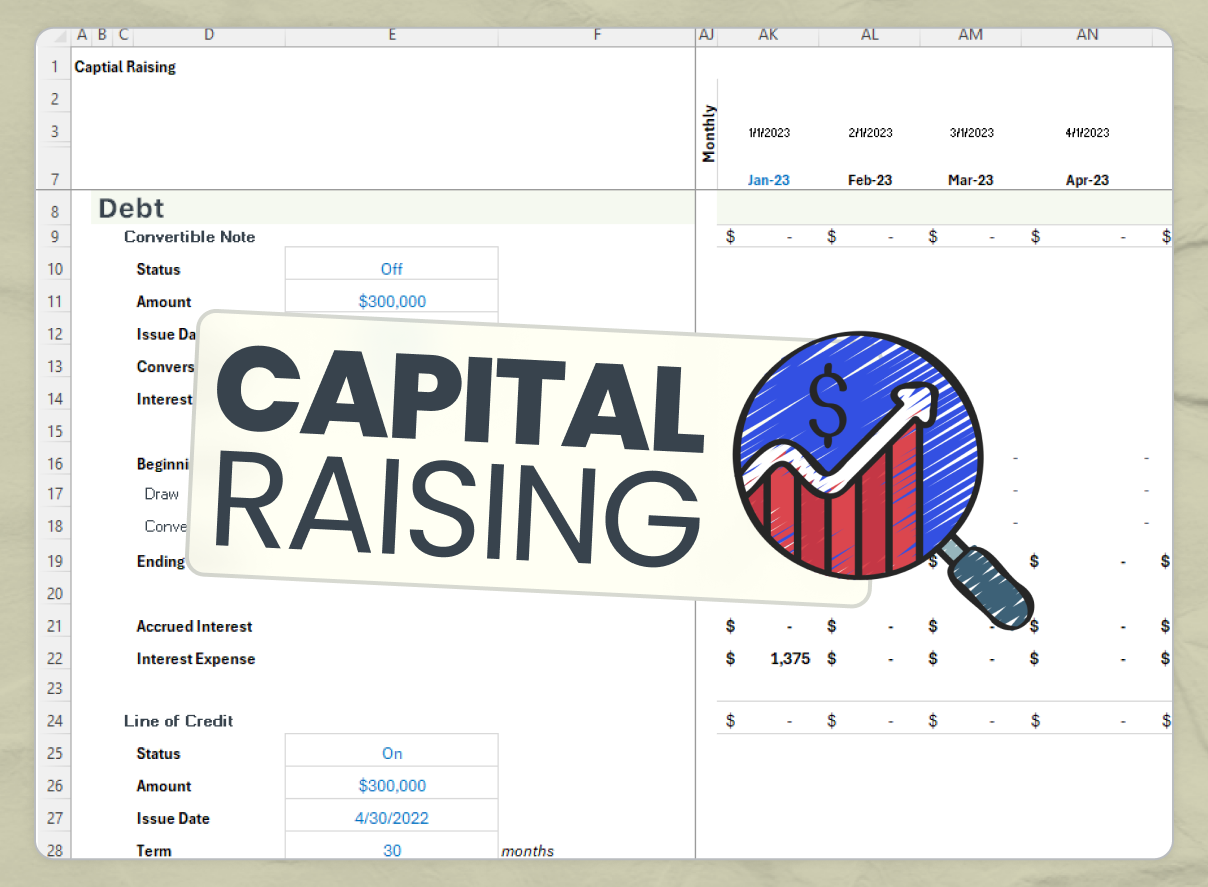Select row 22 header
1208x887 pixels.
pos(54,658)
